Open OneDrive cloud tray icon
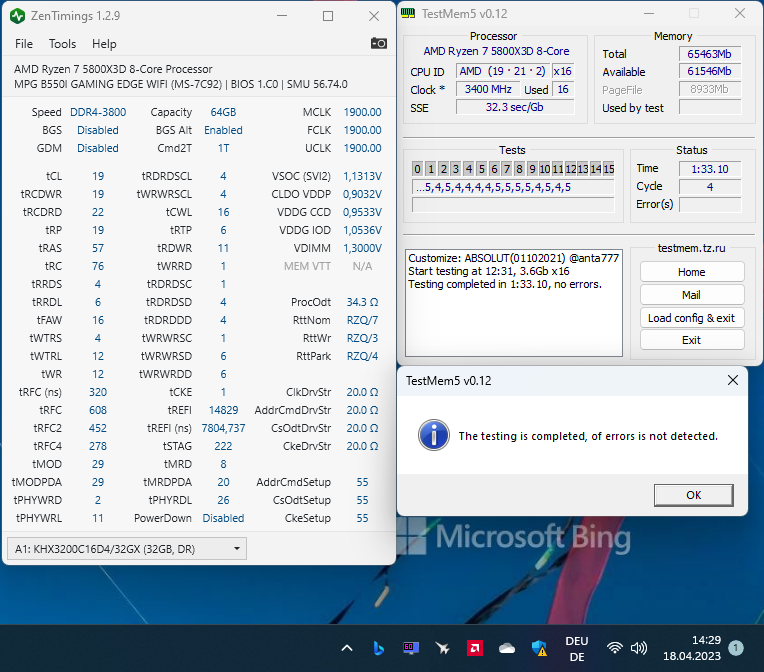This screenshot has height=672, width=764. point(507,648)
